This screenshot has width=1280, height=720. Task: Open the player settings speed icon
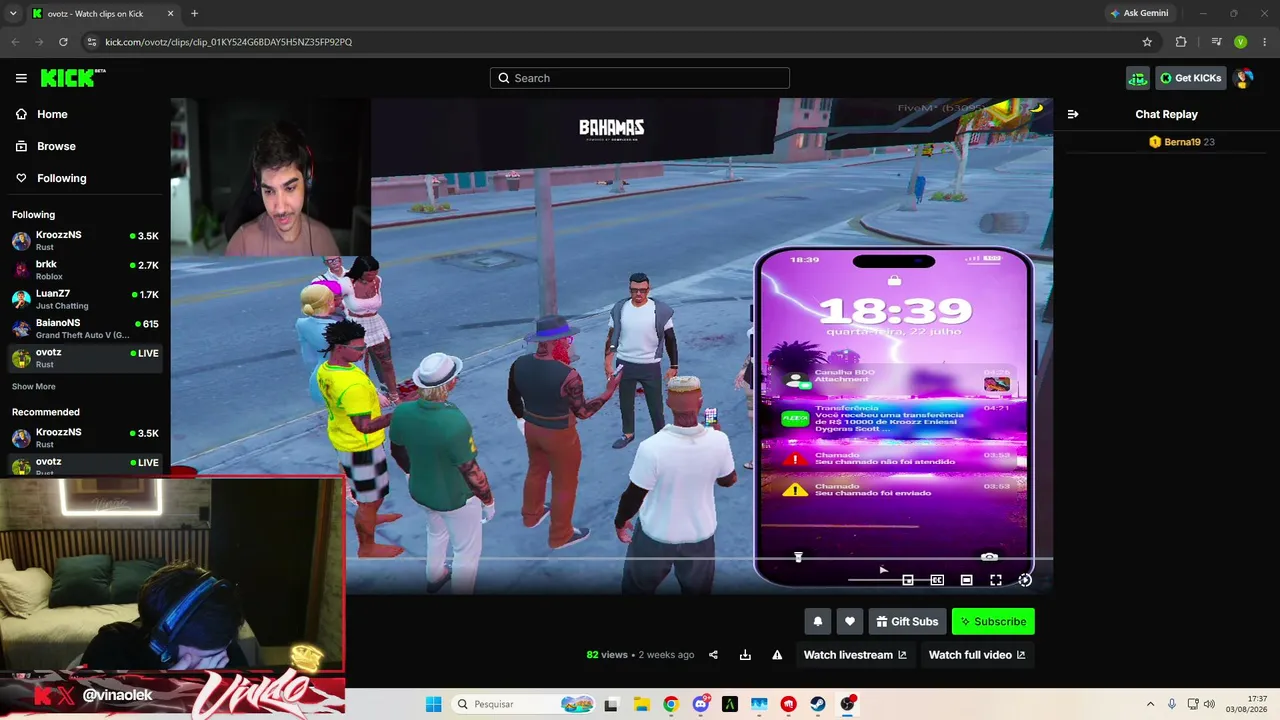coord(1025,580)
